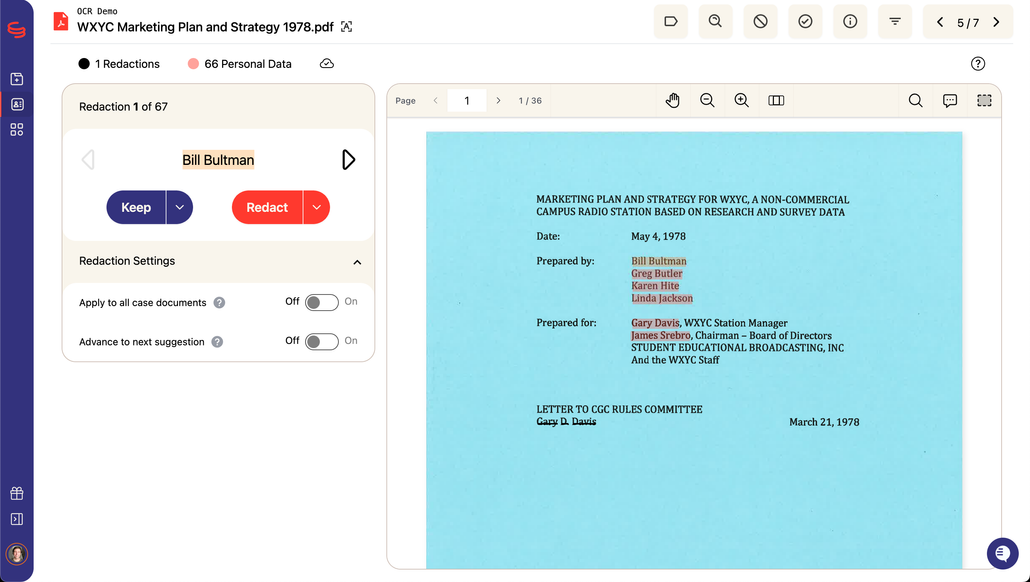Click highlighted name Karen Hite in document

[x=655, y=286]
